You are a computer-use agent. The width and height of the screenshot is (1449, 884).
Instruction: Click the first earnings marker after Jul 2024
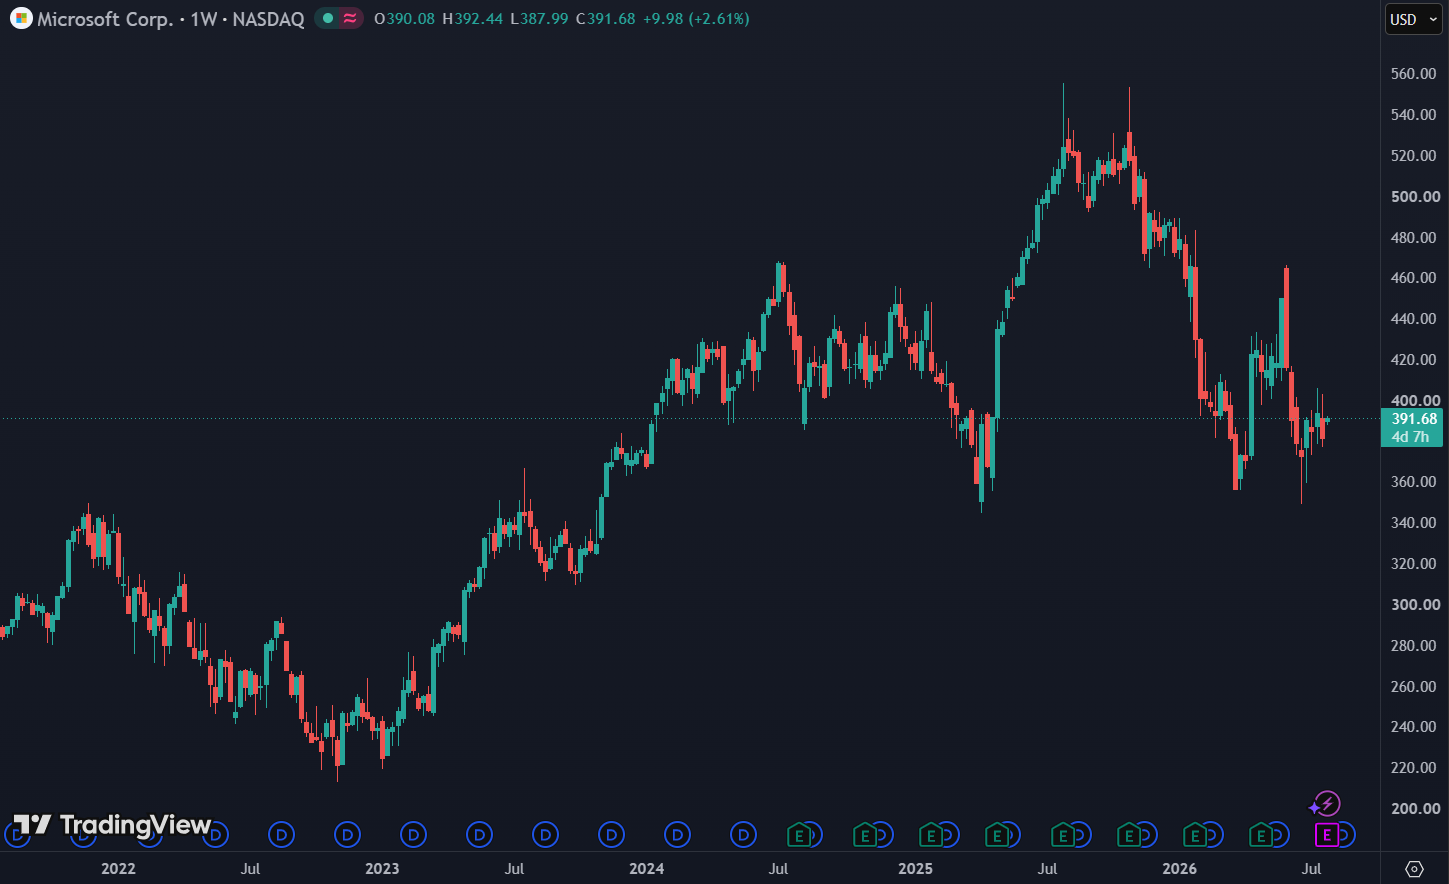pyautogui.click(x=799, y=834)
